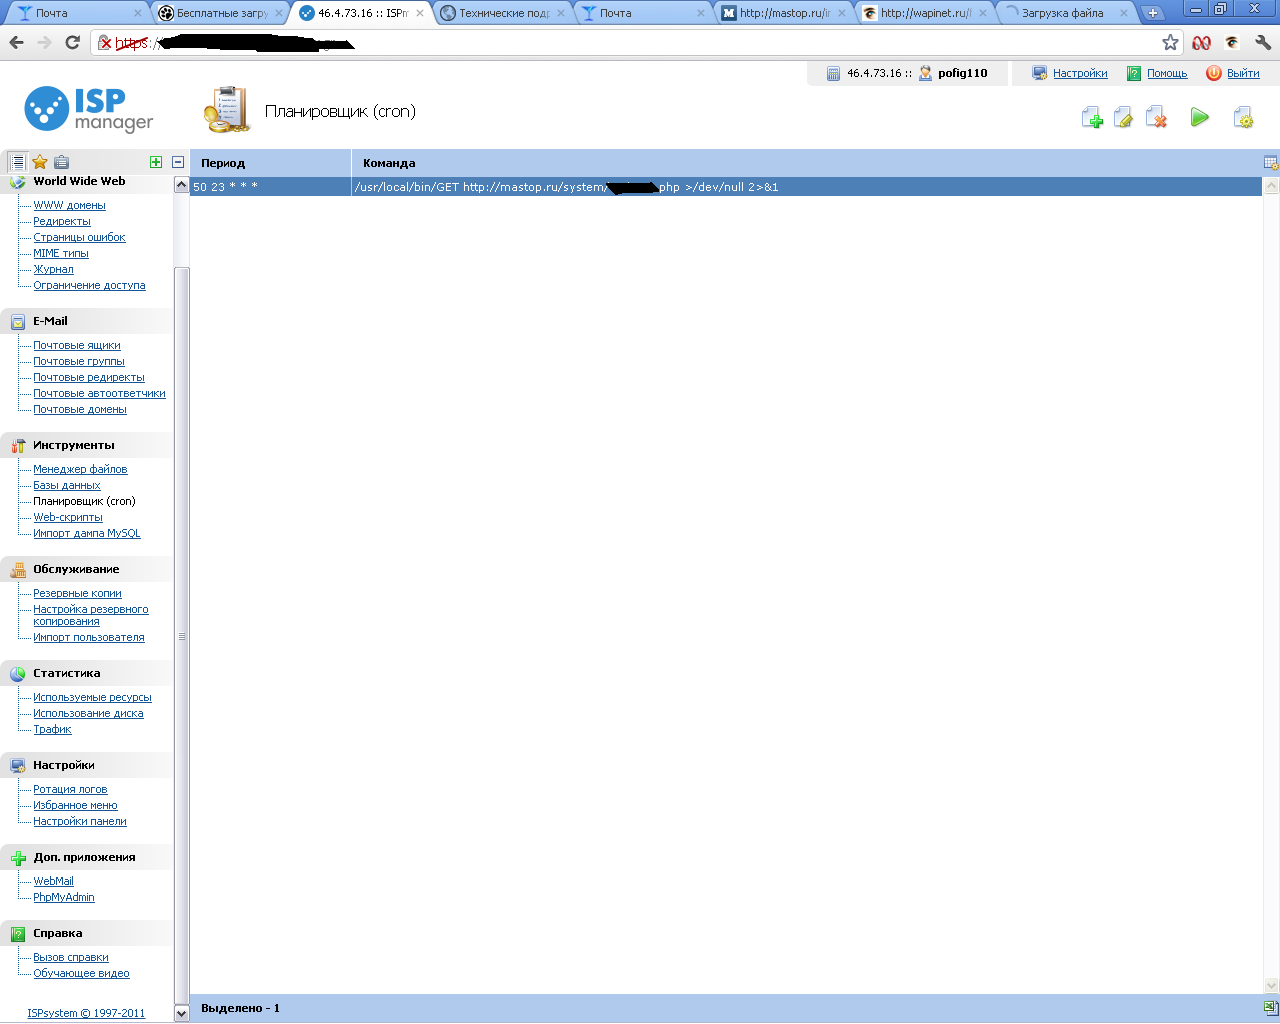
Task: Click the Выйти logout link
Action: pos(1243,73)
